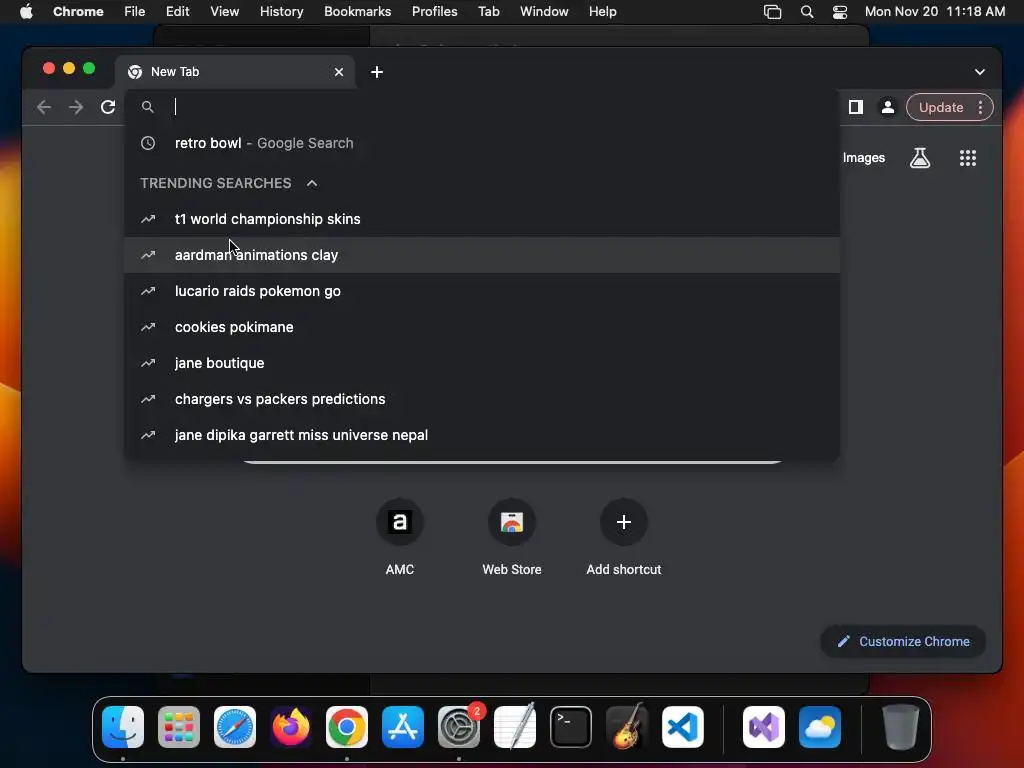Open TextEdit from the Dock

pos(515,727)
